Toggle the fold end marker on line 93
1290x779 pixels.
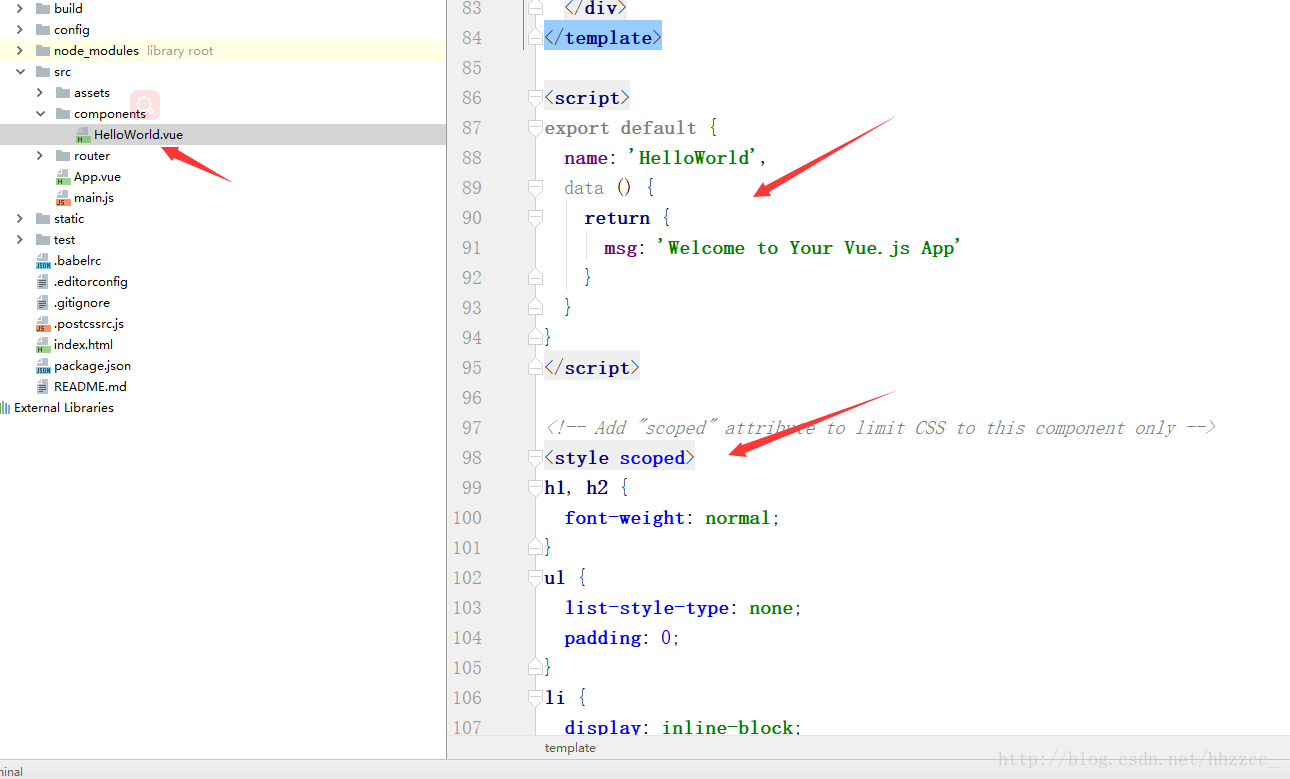tap(535, 308)
